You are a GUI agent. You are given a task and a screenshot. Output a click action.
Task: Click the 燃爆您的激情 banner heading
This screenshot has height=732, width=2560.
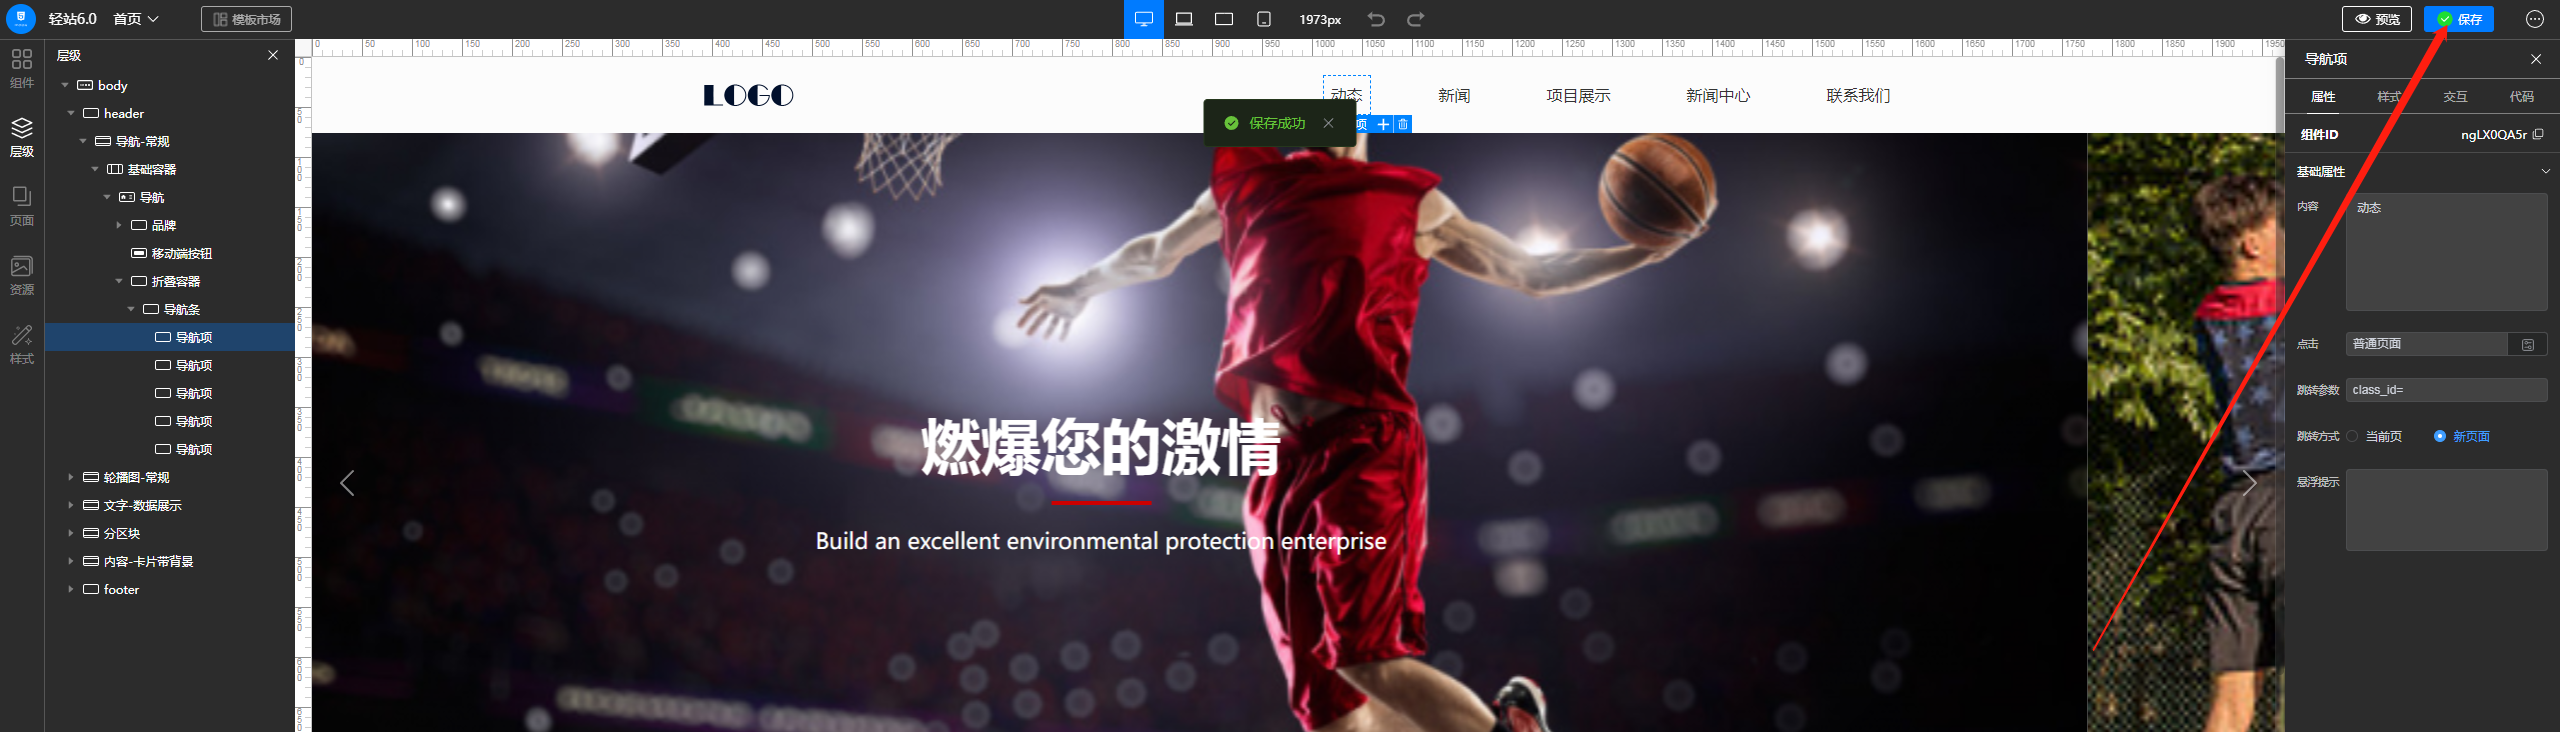1101,446
